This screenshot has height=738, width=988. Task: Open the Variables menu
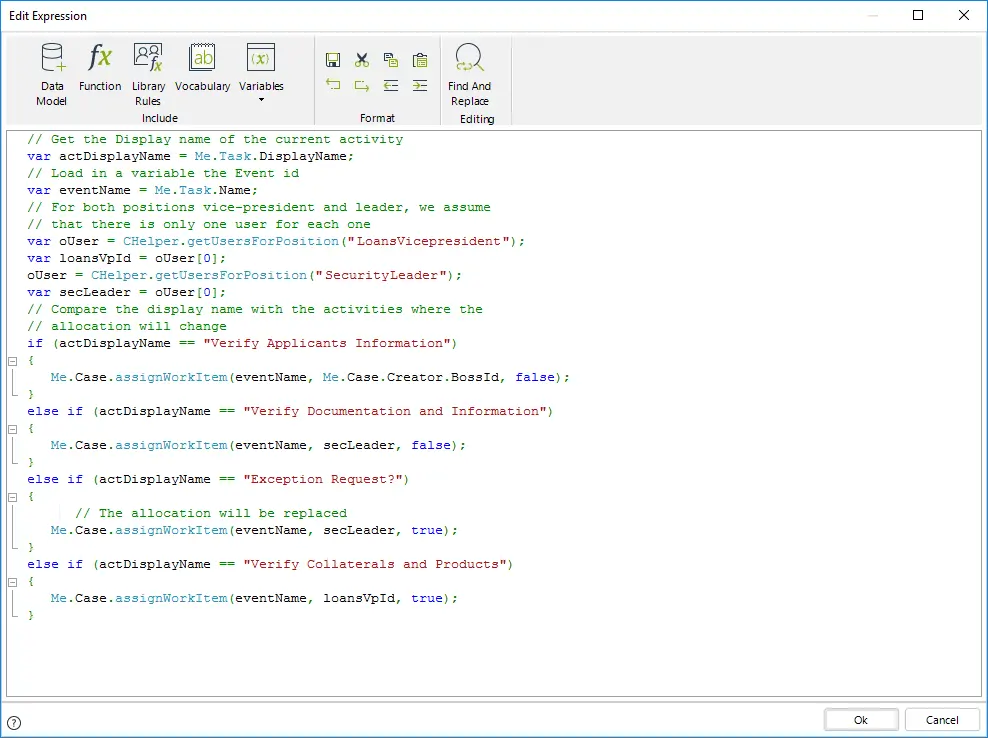[261, 72]
